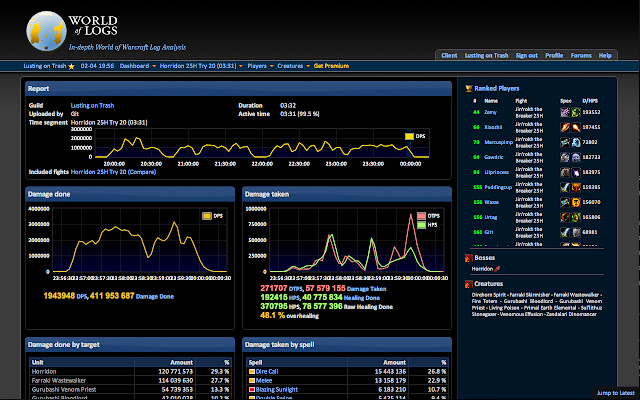
Task: Click the gold star next to Lusting on Trash
Action: [x=71, y=66]
